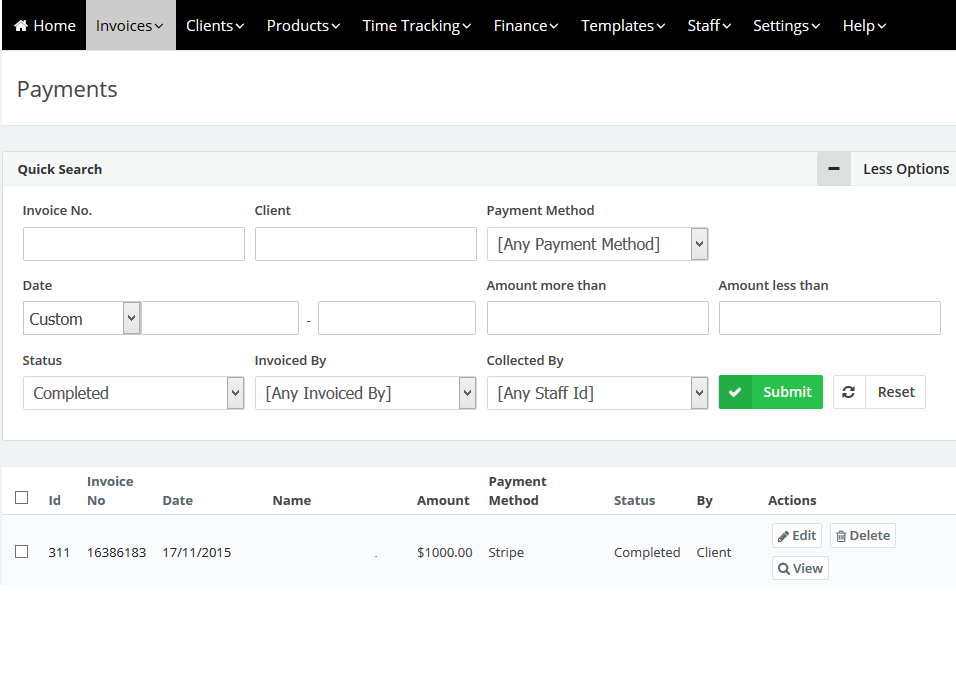Tick the select-all checkbox in table header
The width and height of the screenshot is (956, 675).
(22, 498)
